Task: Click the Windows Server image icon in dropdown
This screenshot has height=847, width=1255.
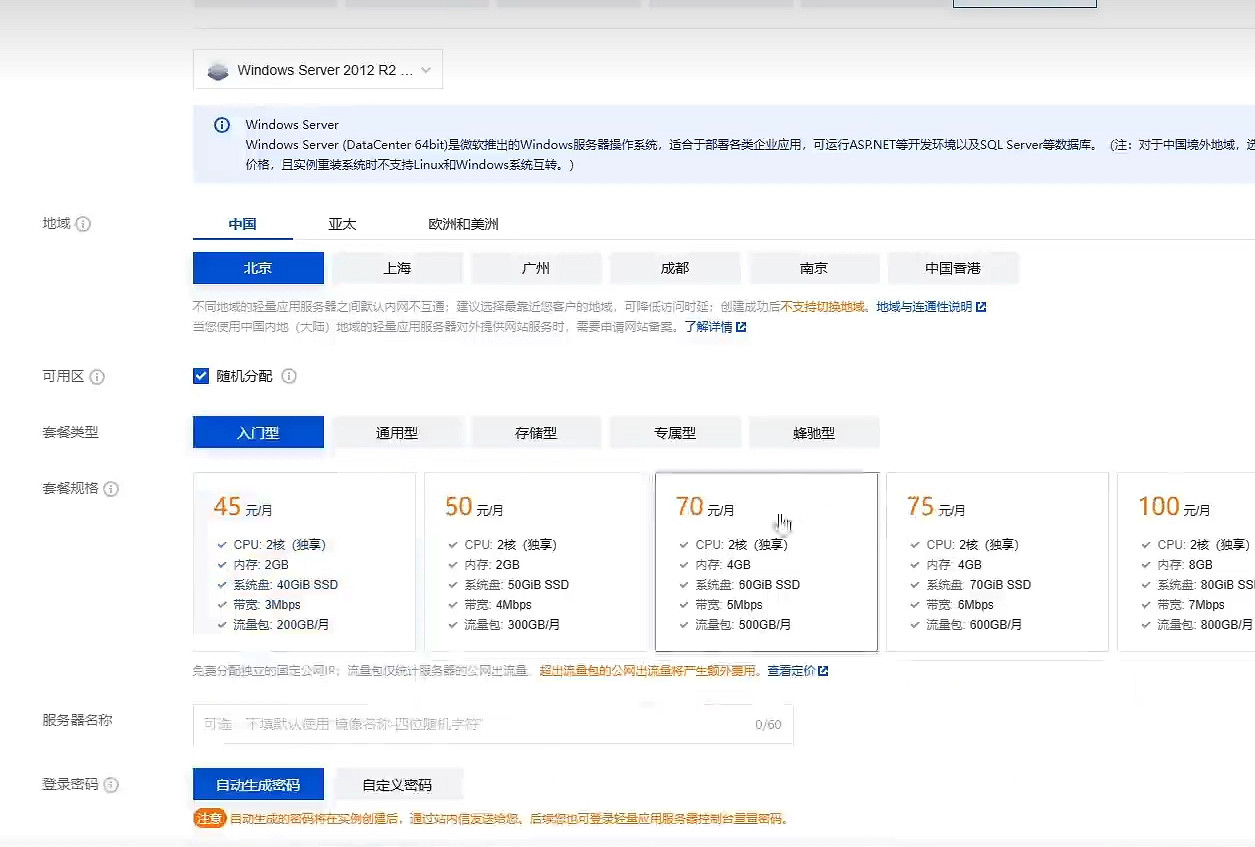Action: [217, 71]
